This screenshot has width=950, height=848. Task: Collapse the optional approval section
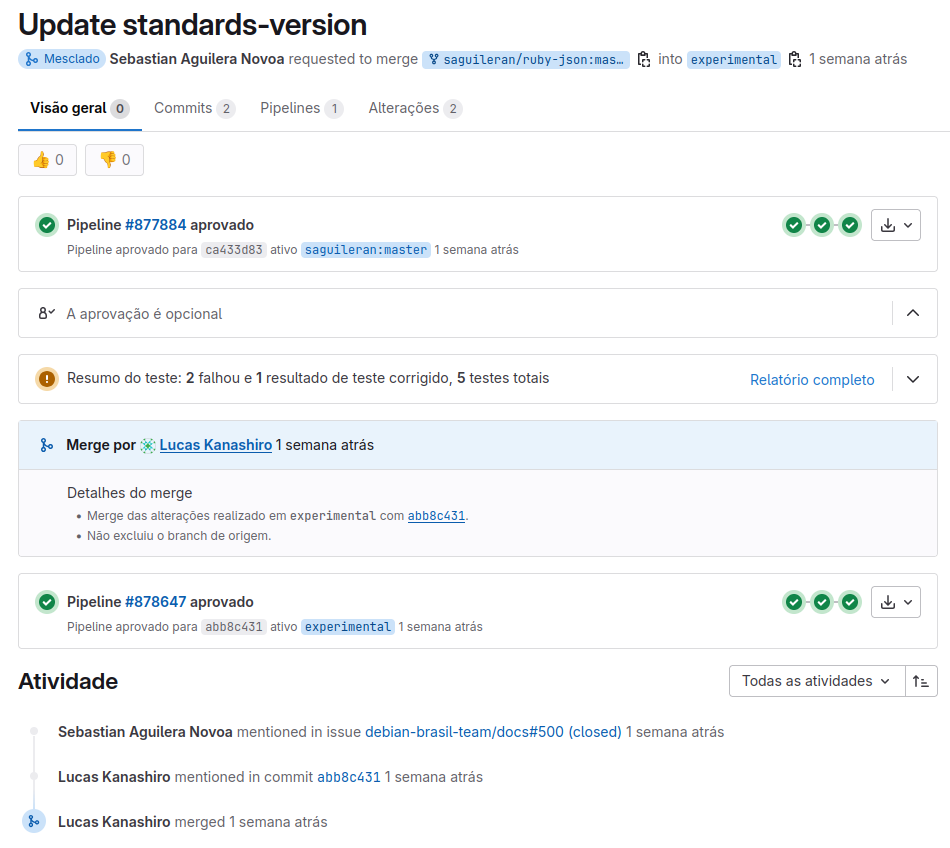(912, 313)
